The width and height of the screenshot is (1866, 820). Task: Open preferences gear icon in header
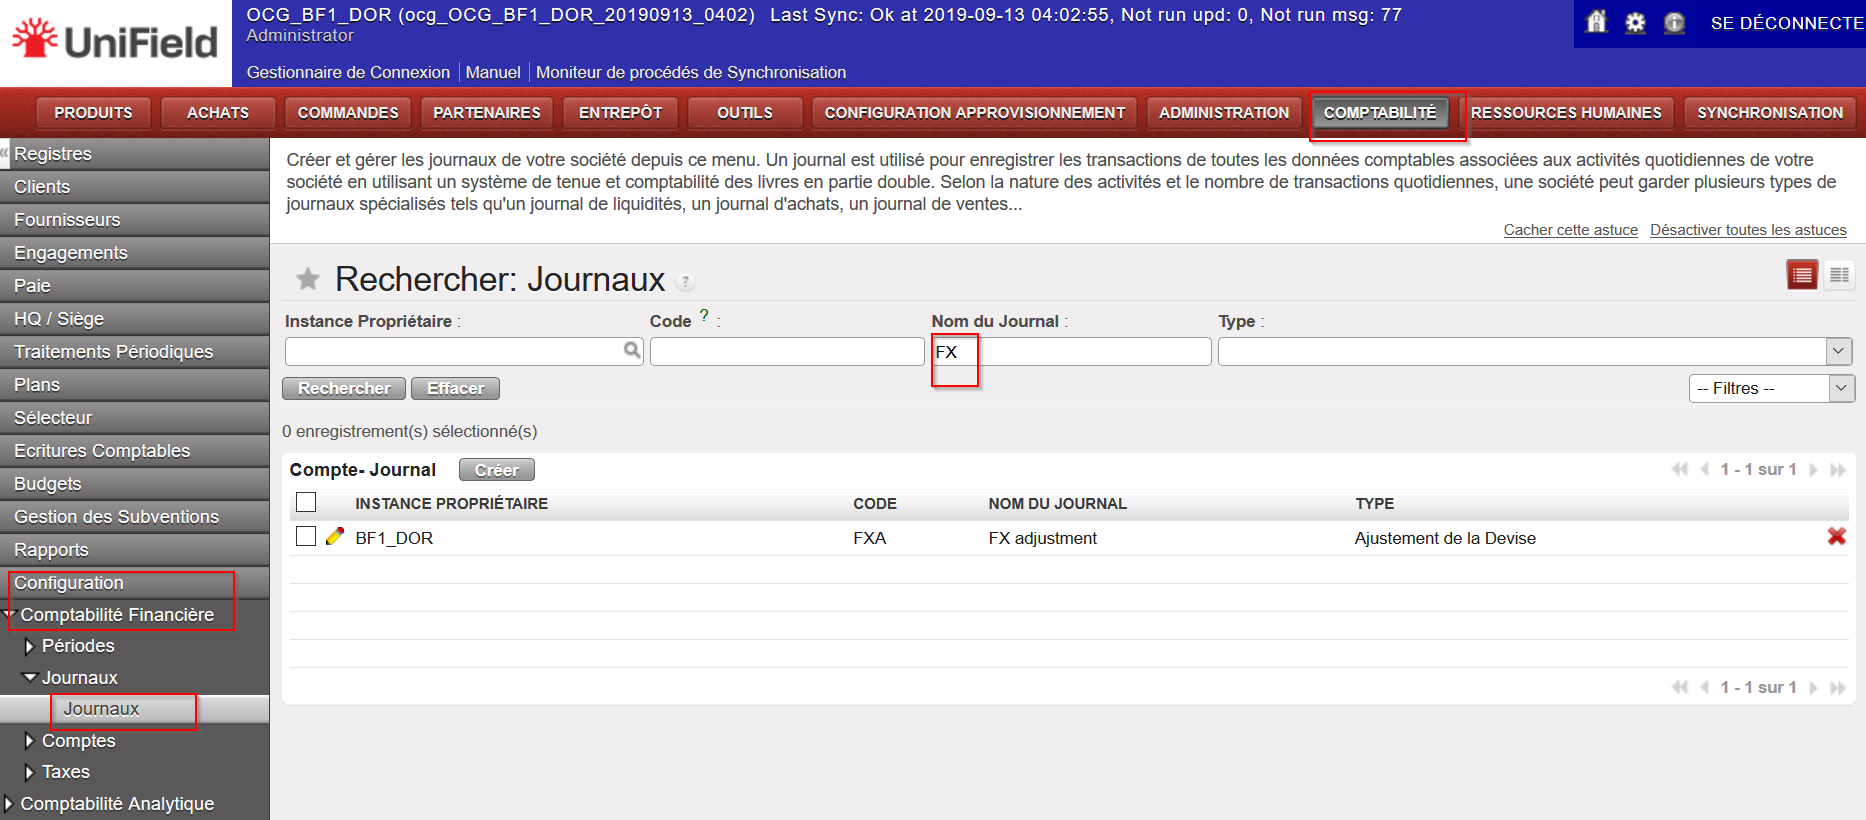click(1636, 22)
